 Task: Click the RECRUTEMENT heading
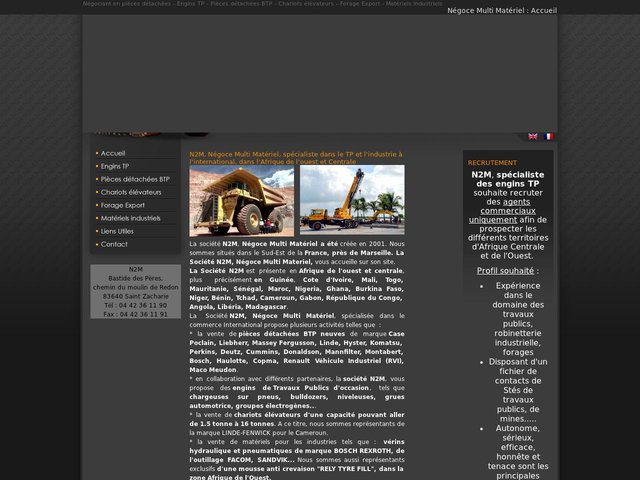[x=492, y=163]
